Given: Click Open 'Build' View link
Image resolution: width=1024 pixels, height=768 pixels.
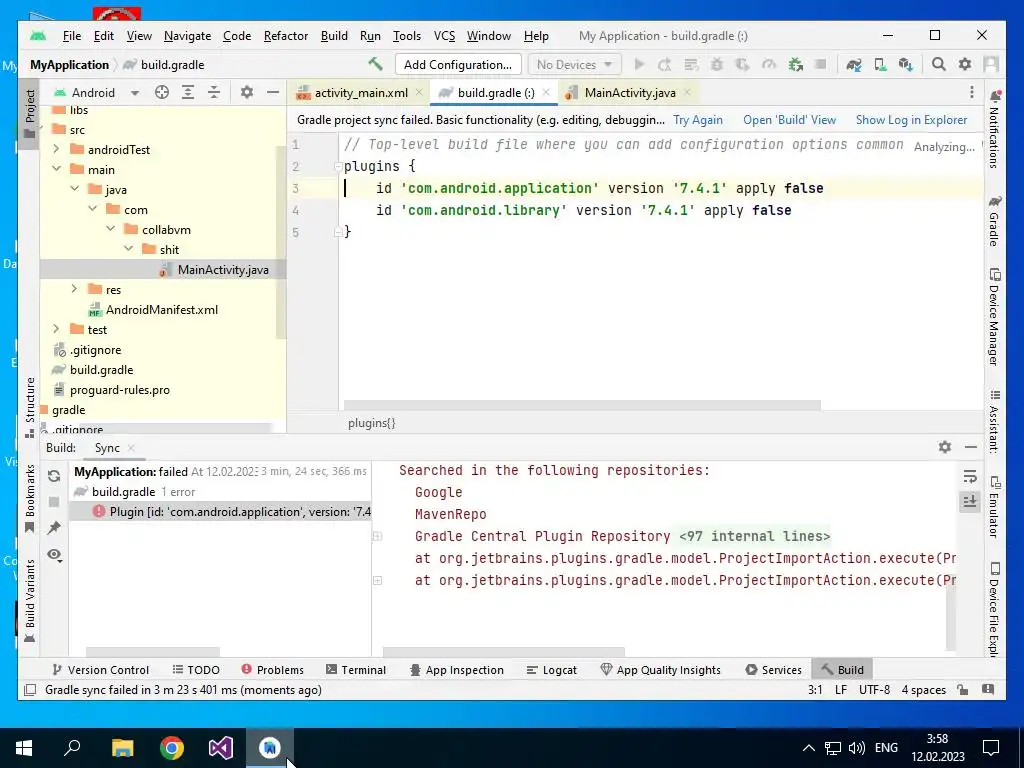Looking at the screenshot, I should click(x=789, y=120).
